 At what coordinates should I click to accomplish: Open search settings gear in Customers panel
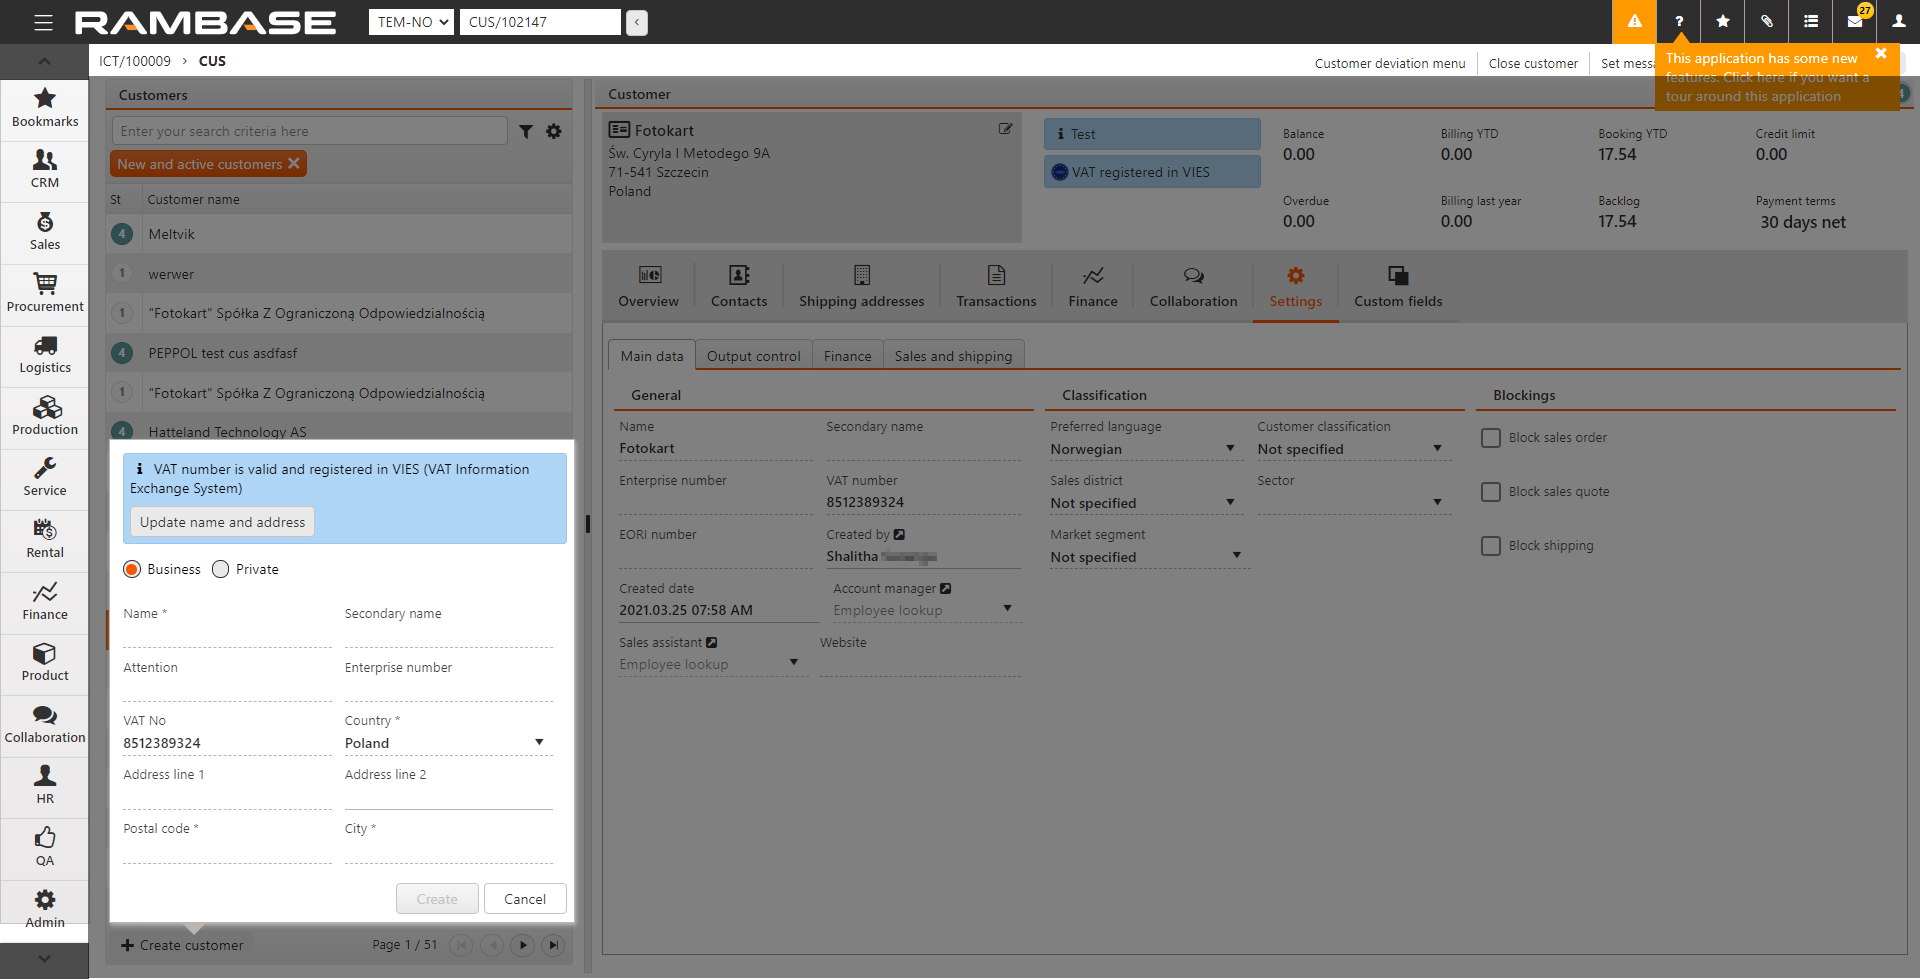553,132
